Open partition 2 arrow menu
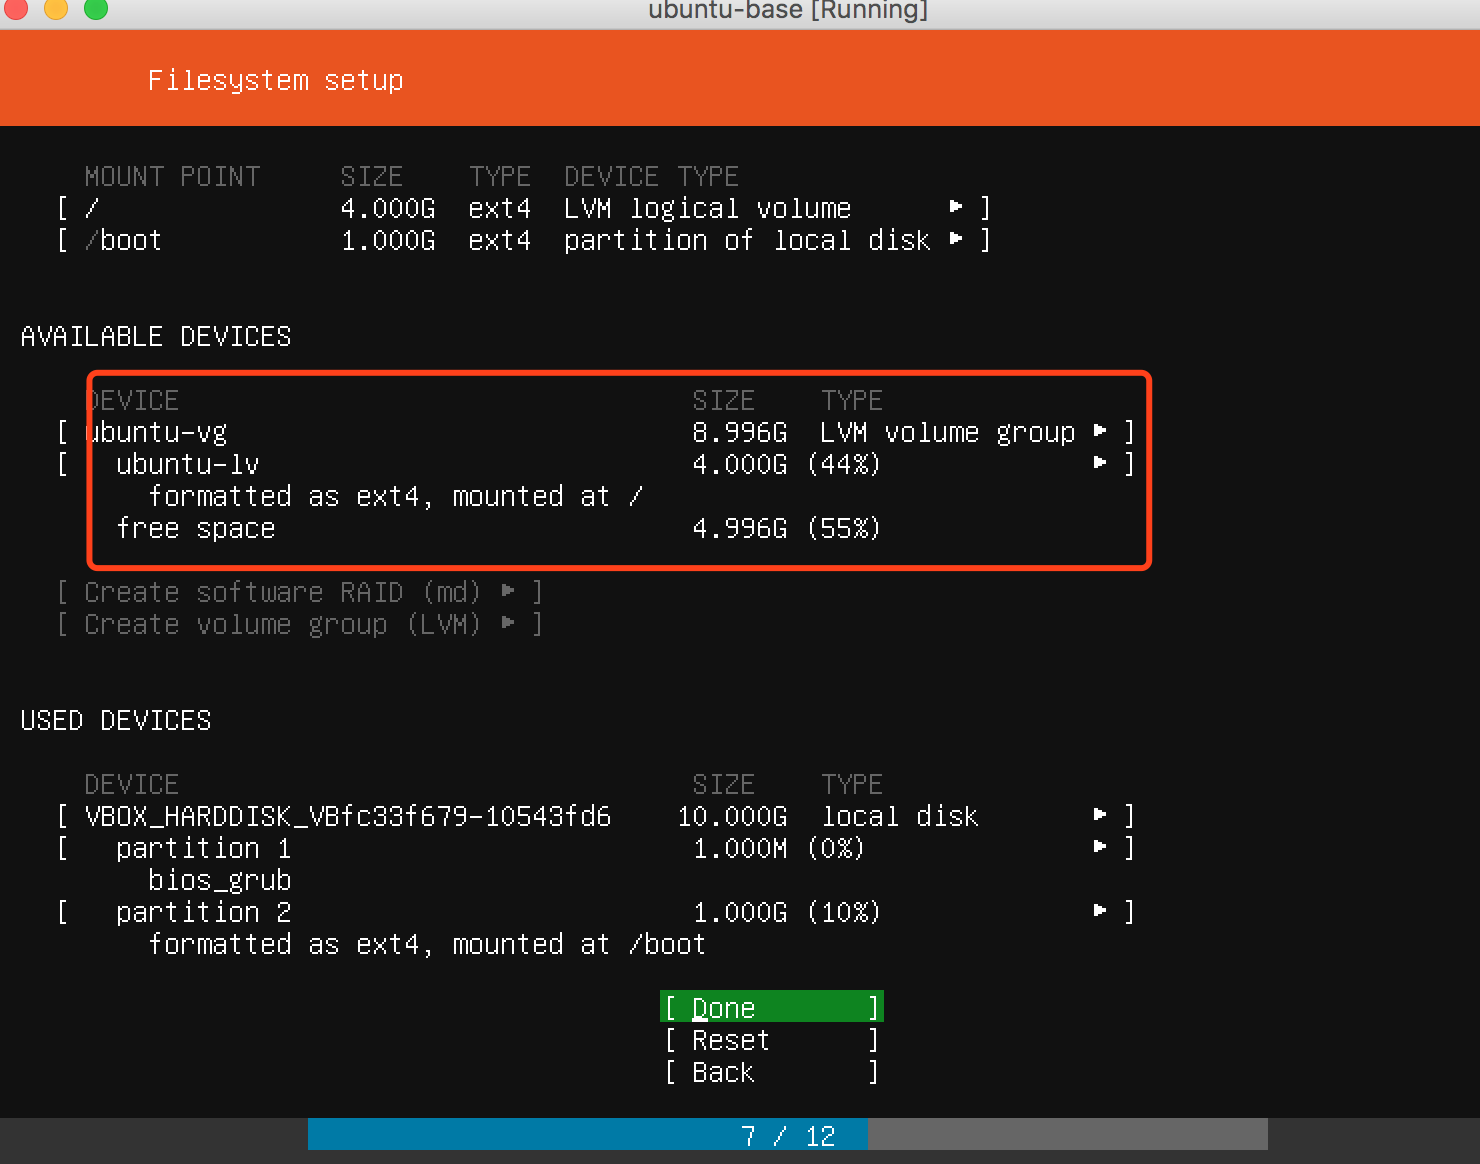Screen dimensions: 1480x1164 (1100, 911)
